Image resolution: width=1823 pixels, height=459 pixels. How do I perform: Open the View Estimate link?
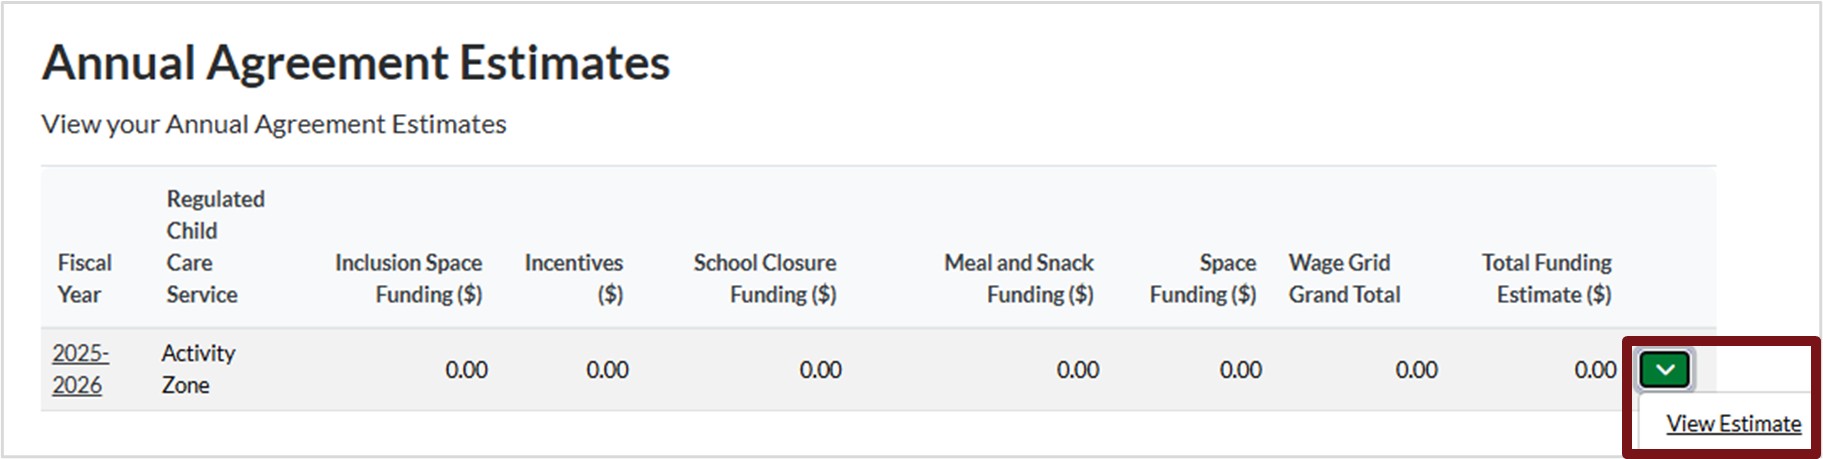(1733, 424)
